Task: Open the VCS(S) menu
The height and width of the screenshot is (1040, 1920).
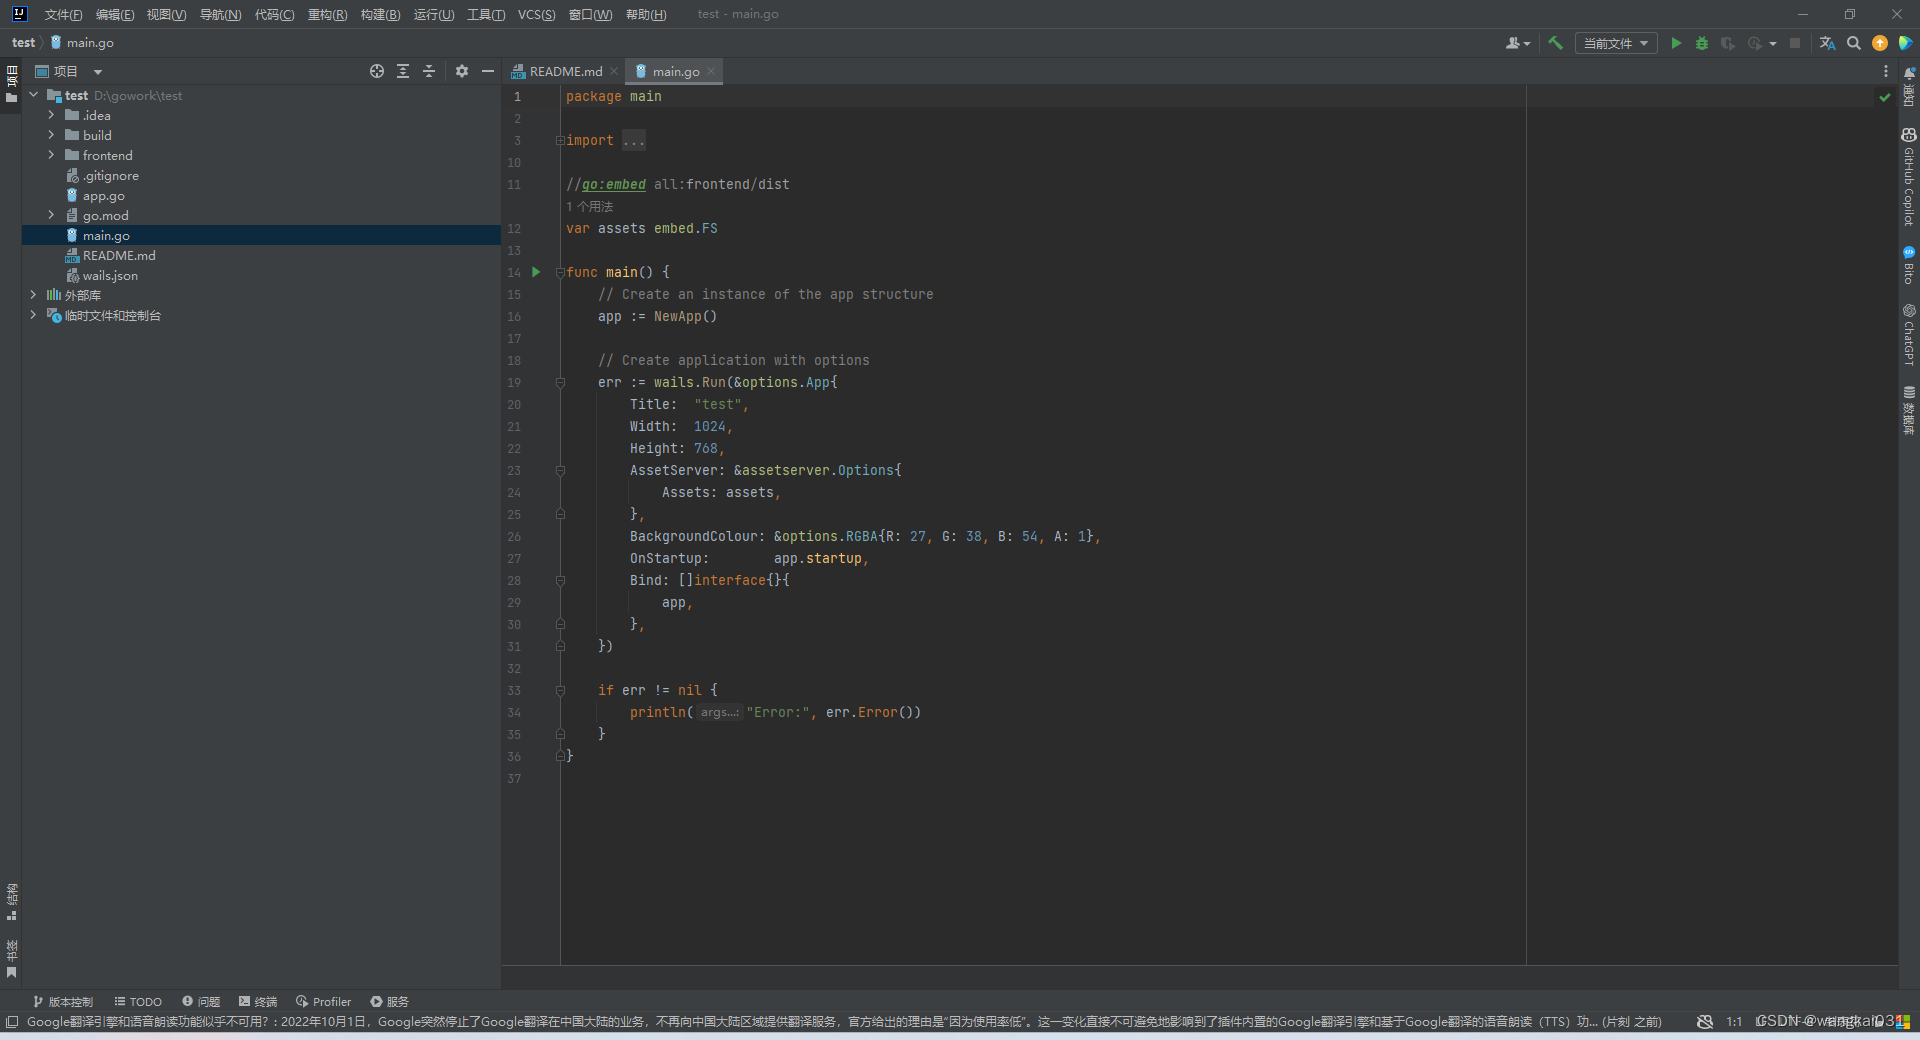Action: 536,14
